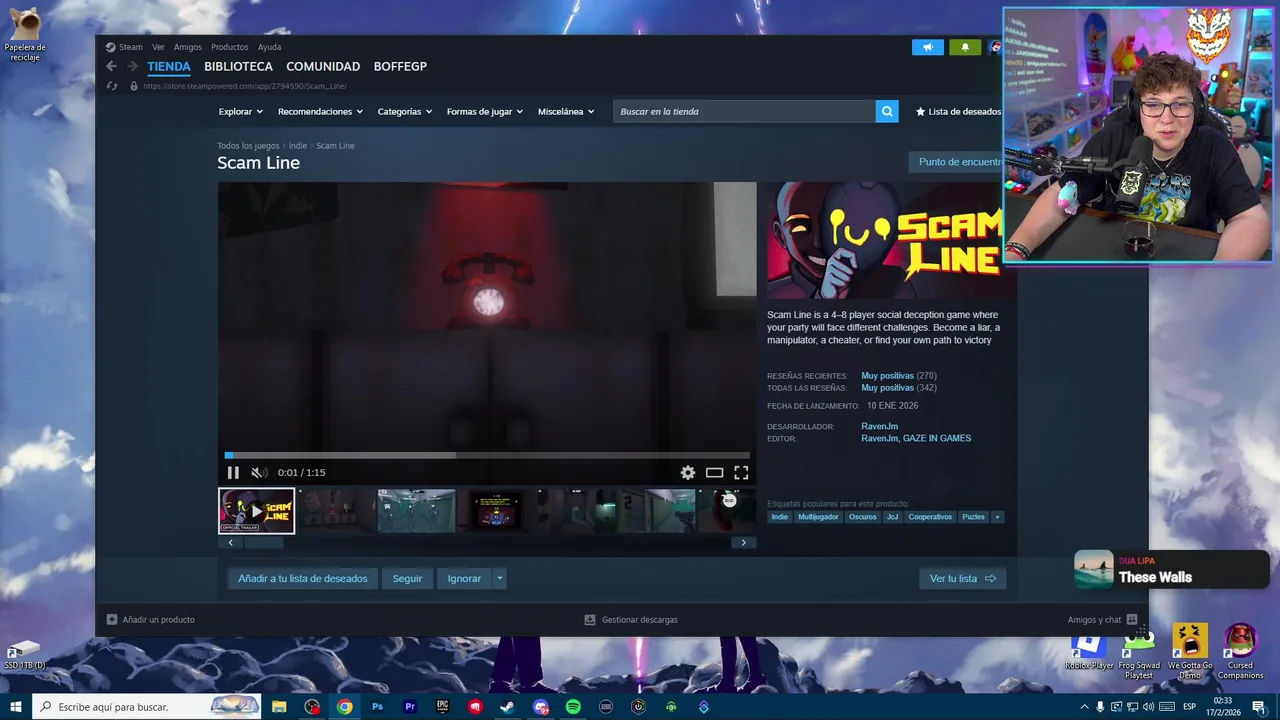Switch to the BIBLIOTECA tab
This screenshot has height=720, width=1280.
point(238,66)
